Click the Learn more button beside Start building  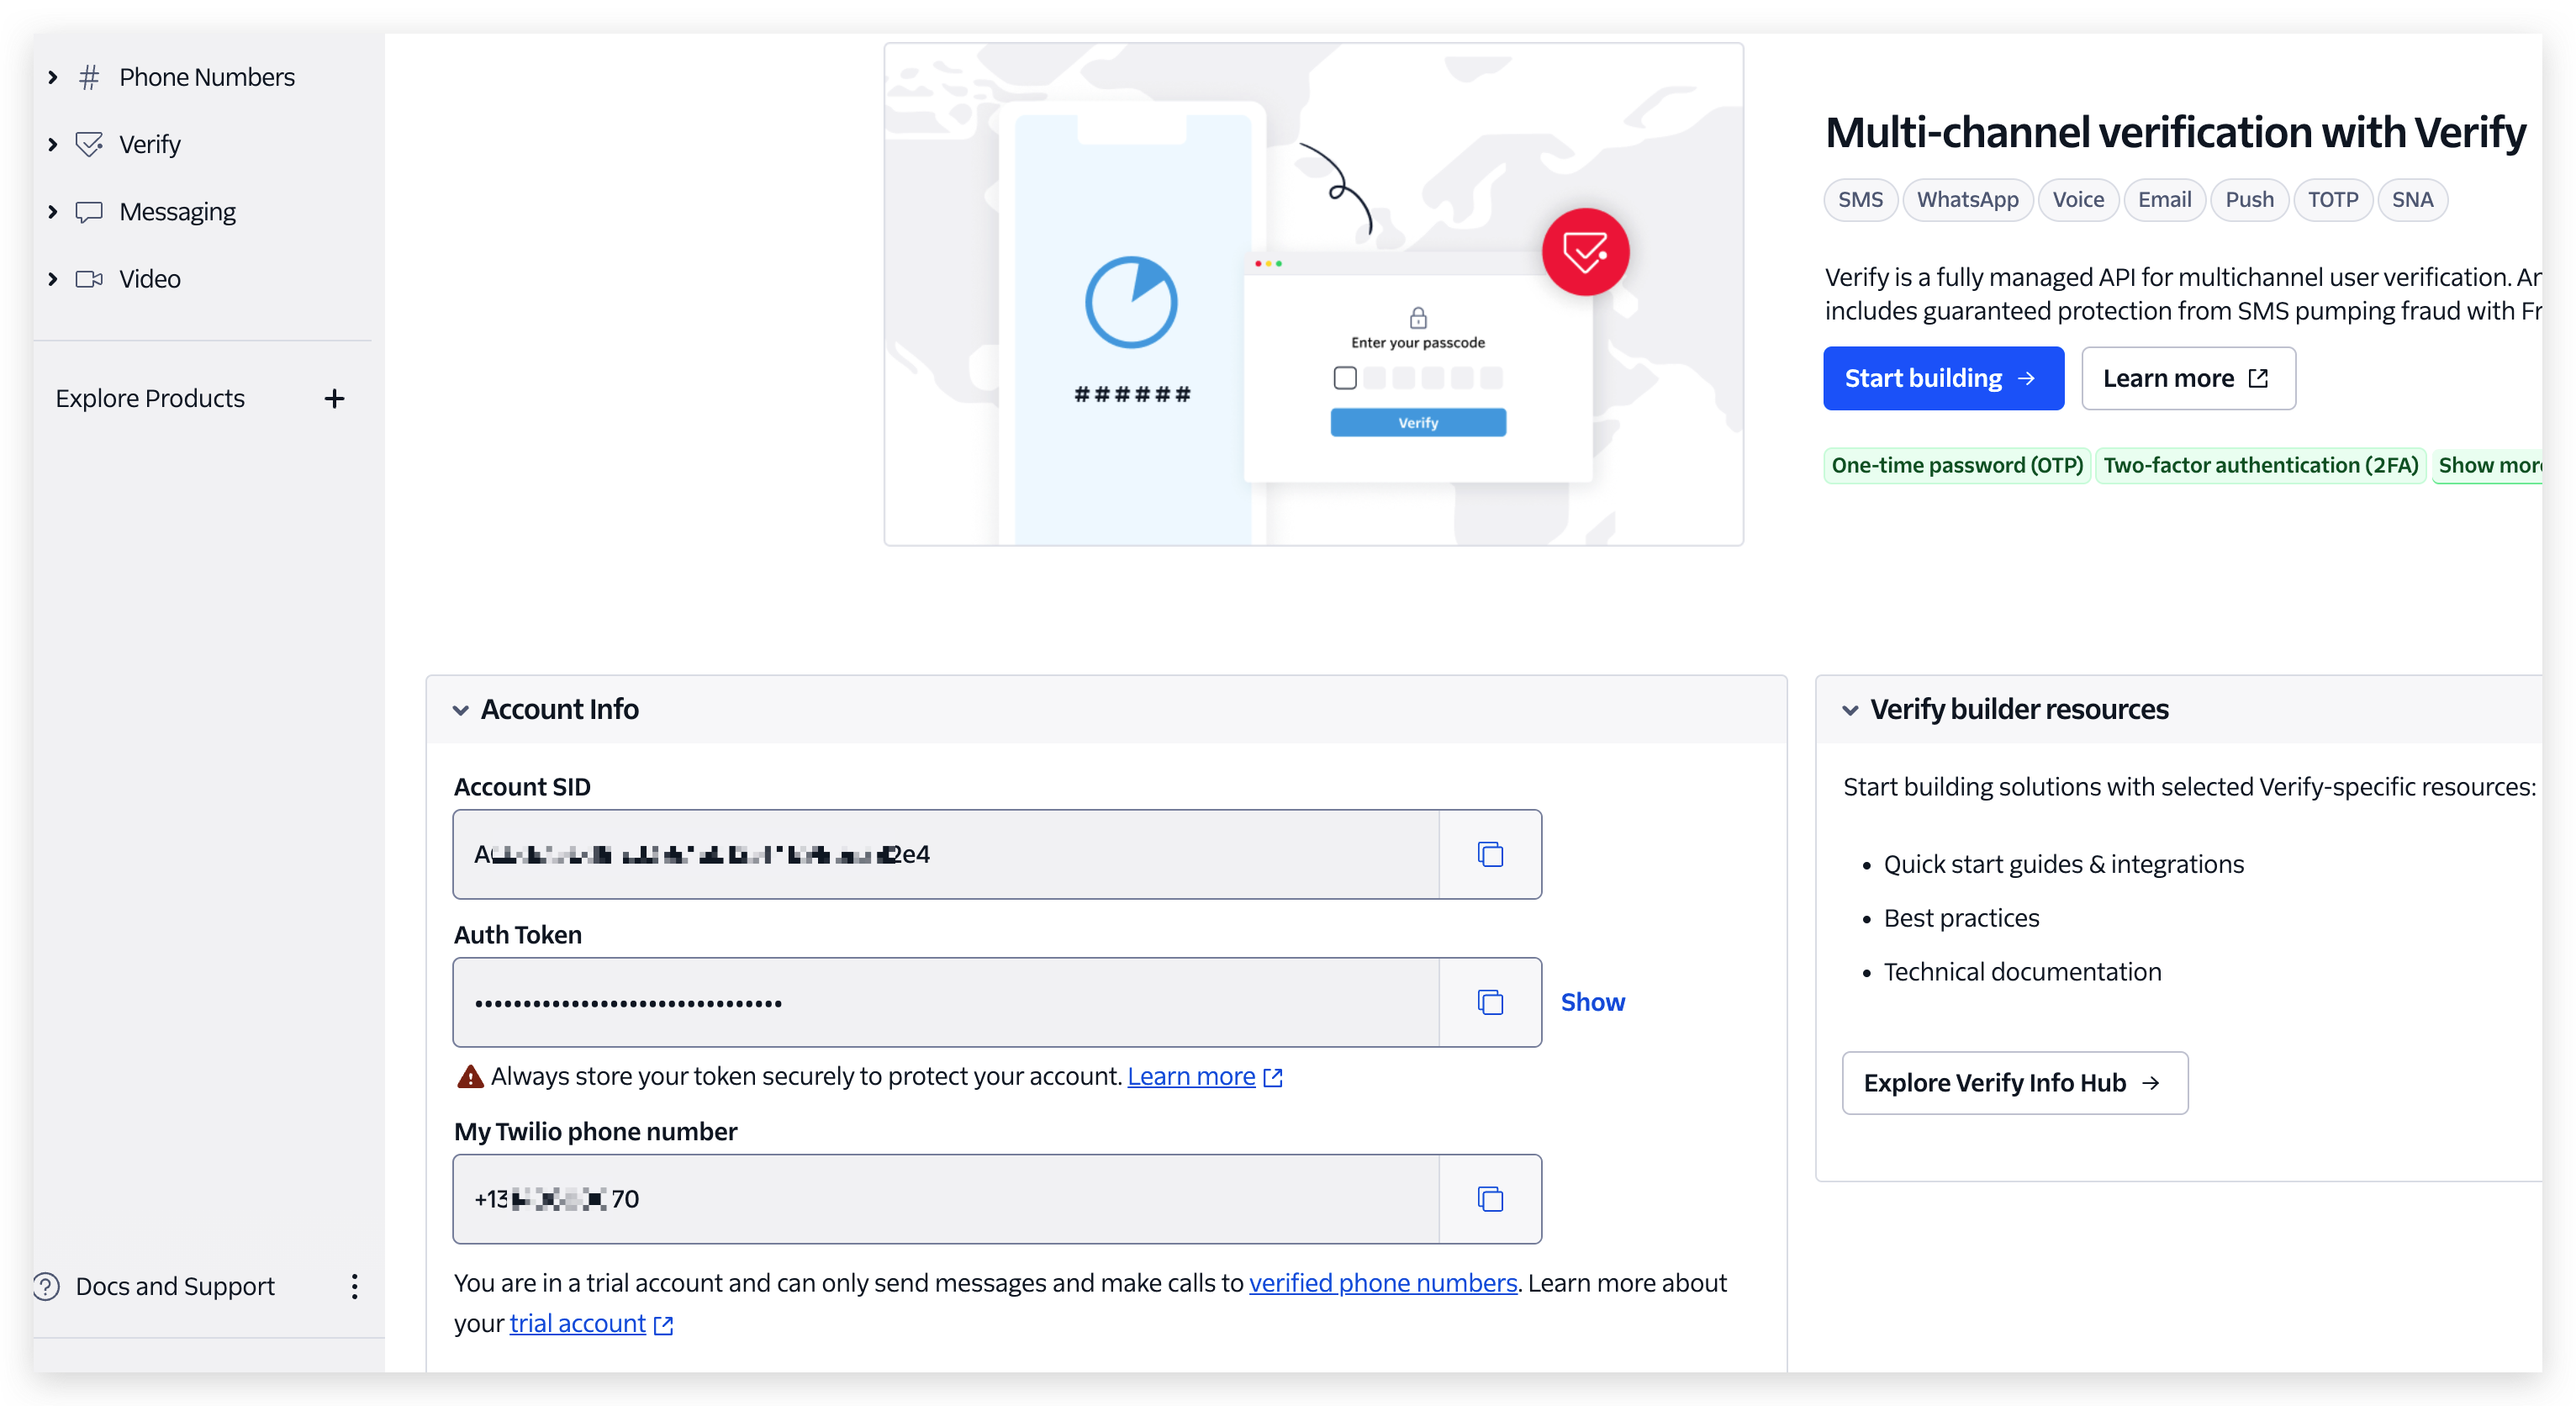[x=2188, y=378]
